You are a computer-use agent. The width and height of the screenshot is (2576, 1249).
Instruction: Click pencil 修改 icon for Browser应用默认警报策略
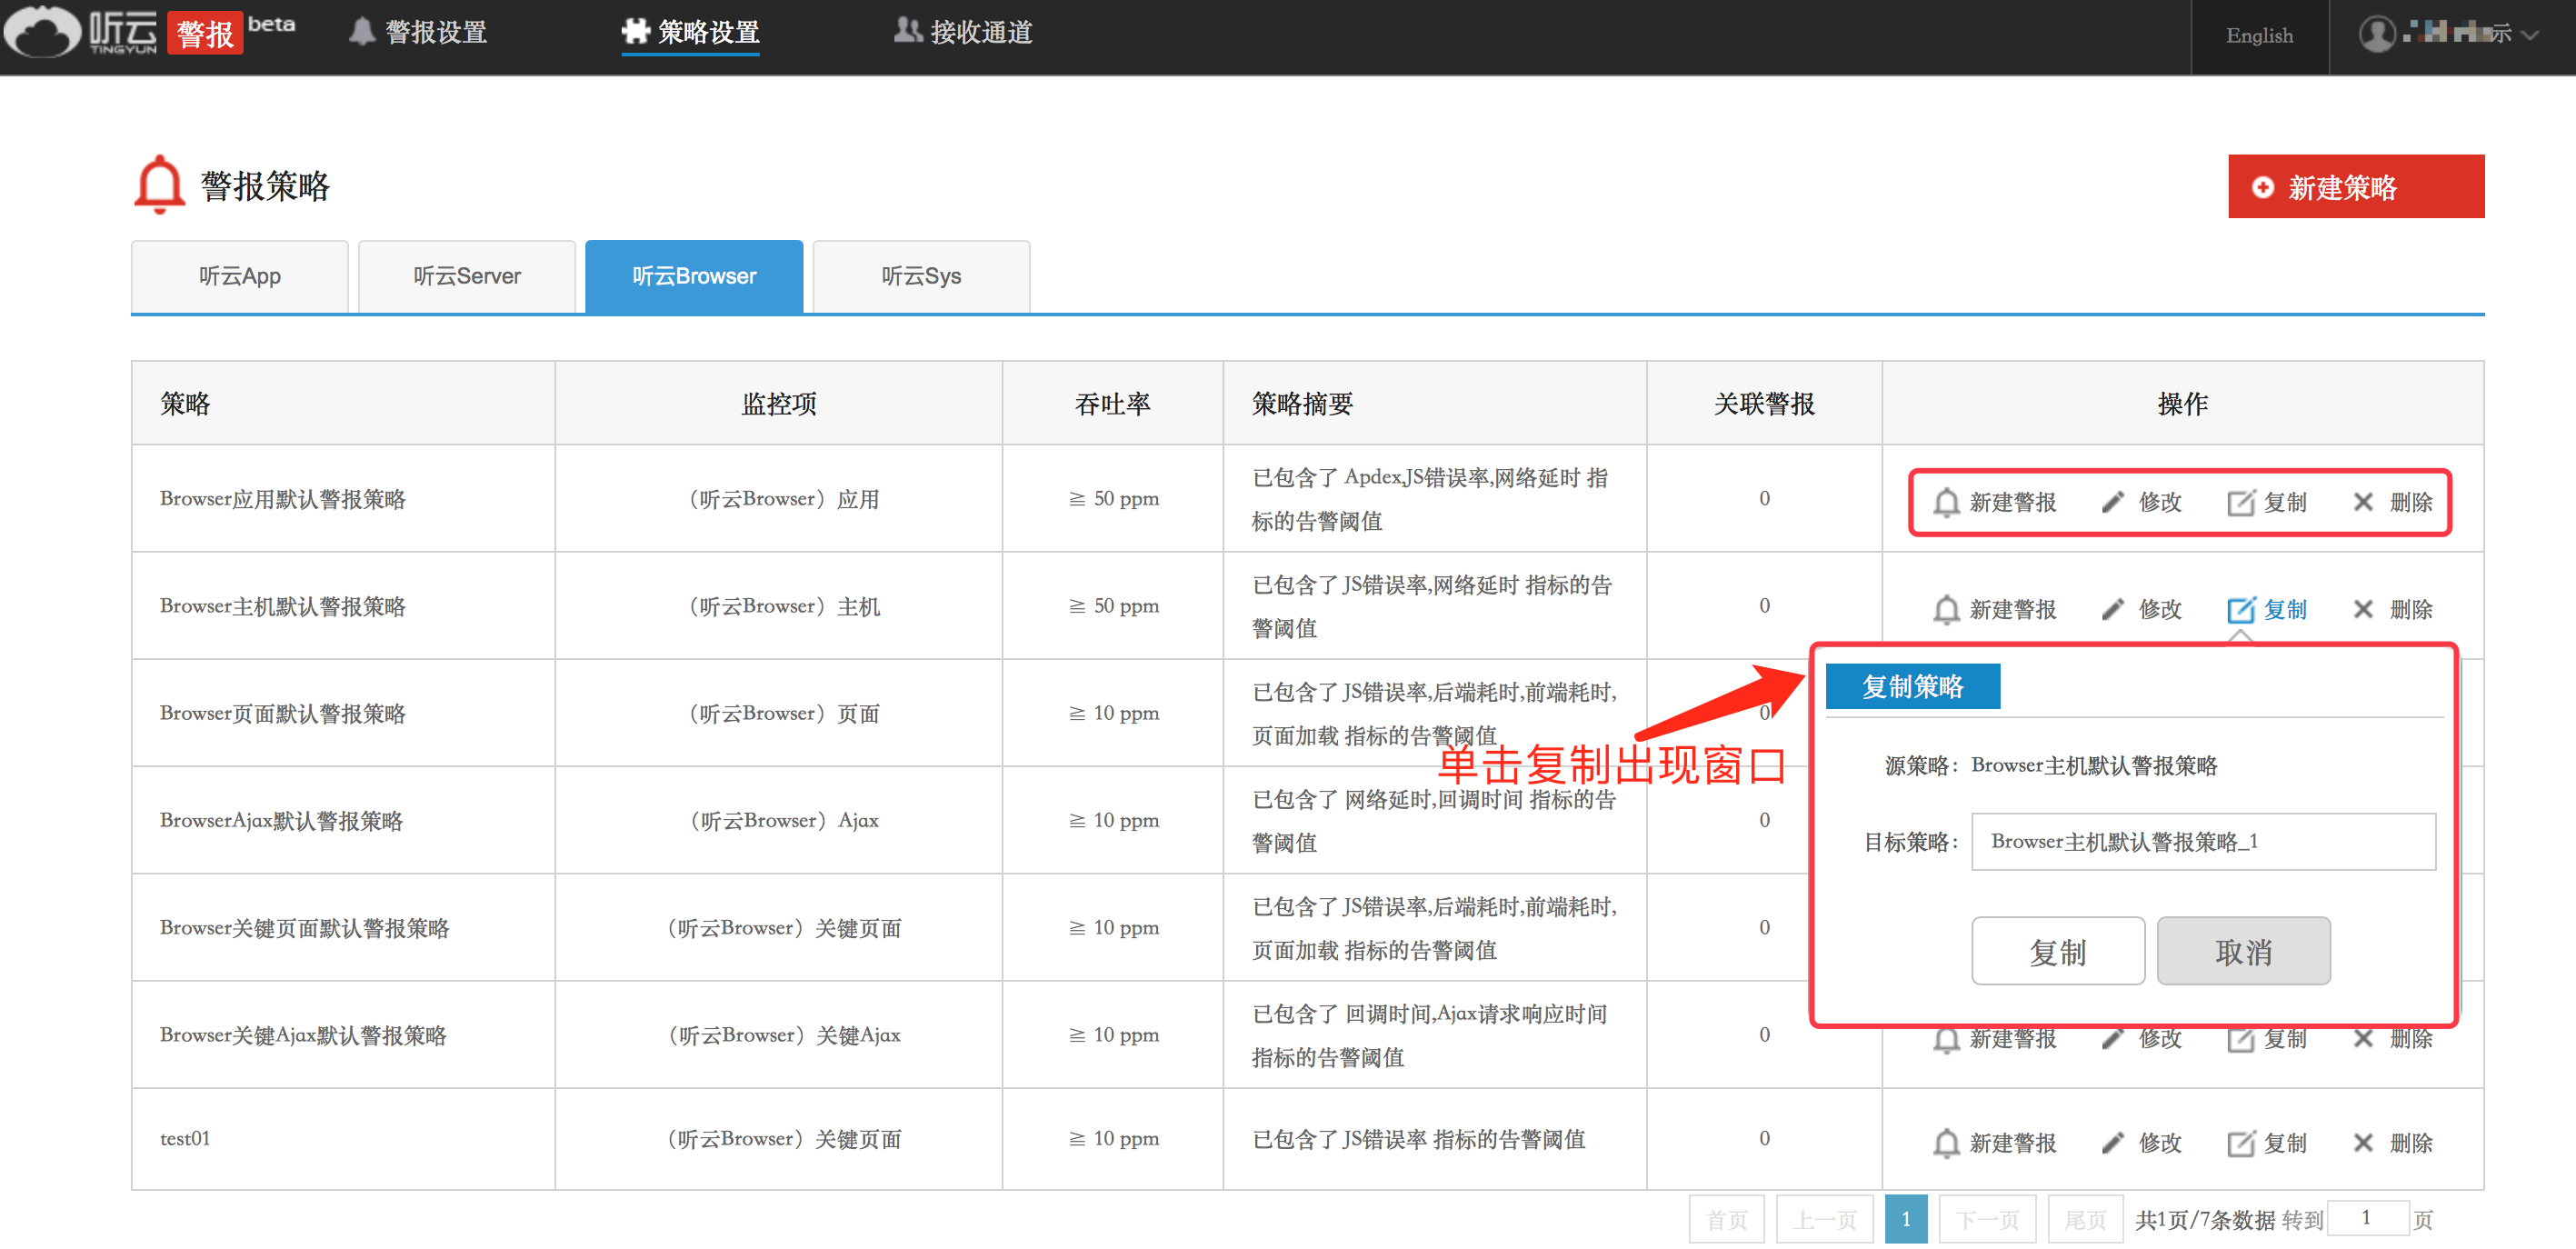[x=2113, y=502]
